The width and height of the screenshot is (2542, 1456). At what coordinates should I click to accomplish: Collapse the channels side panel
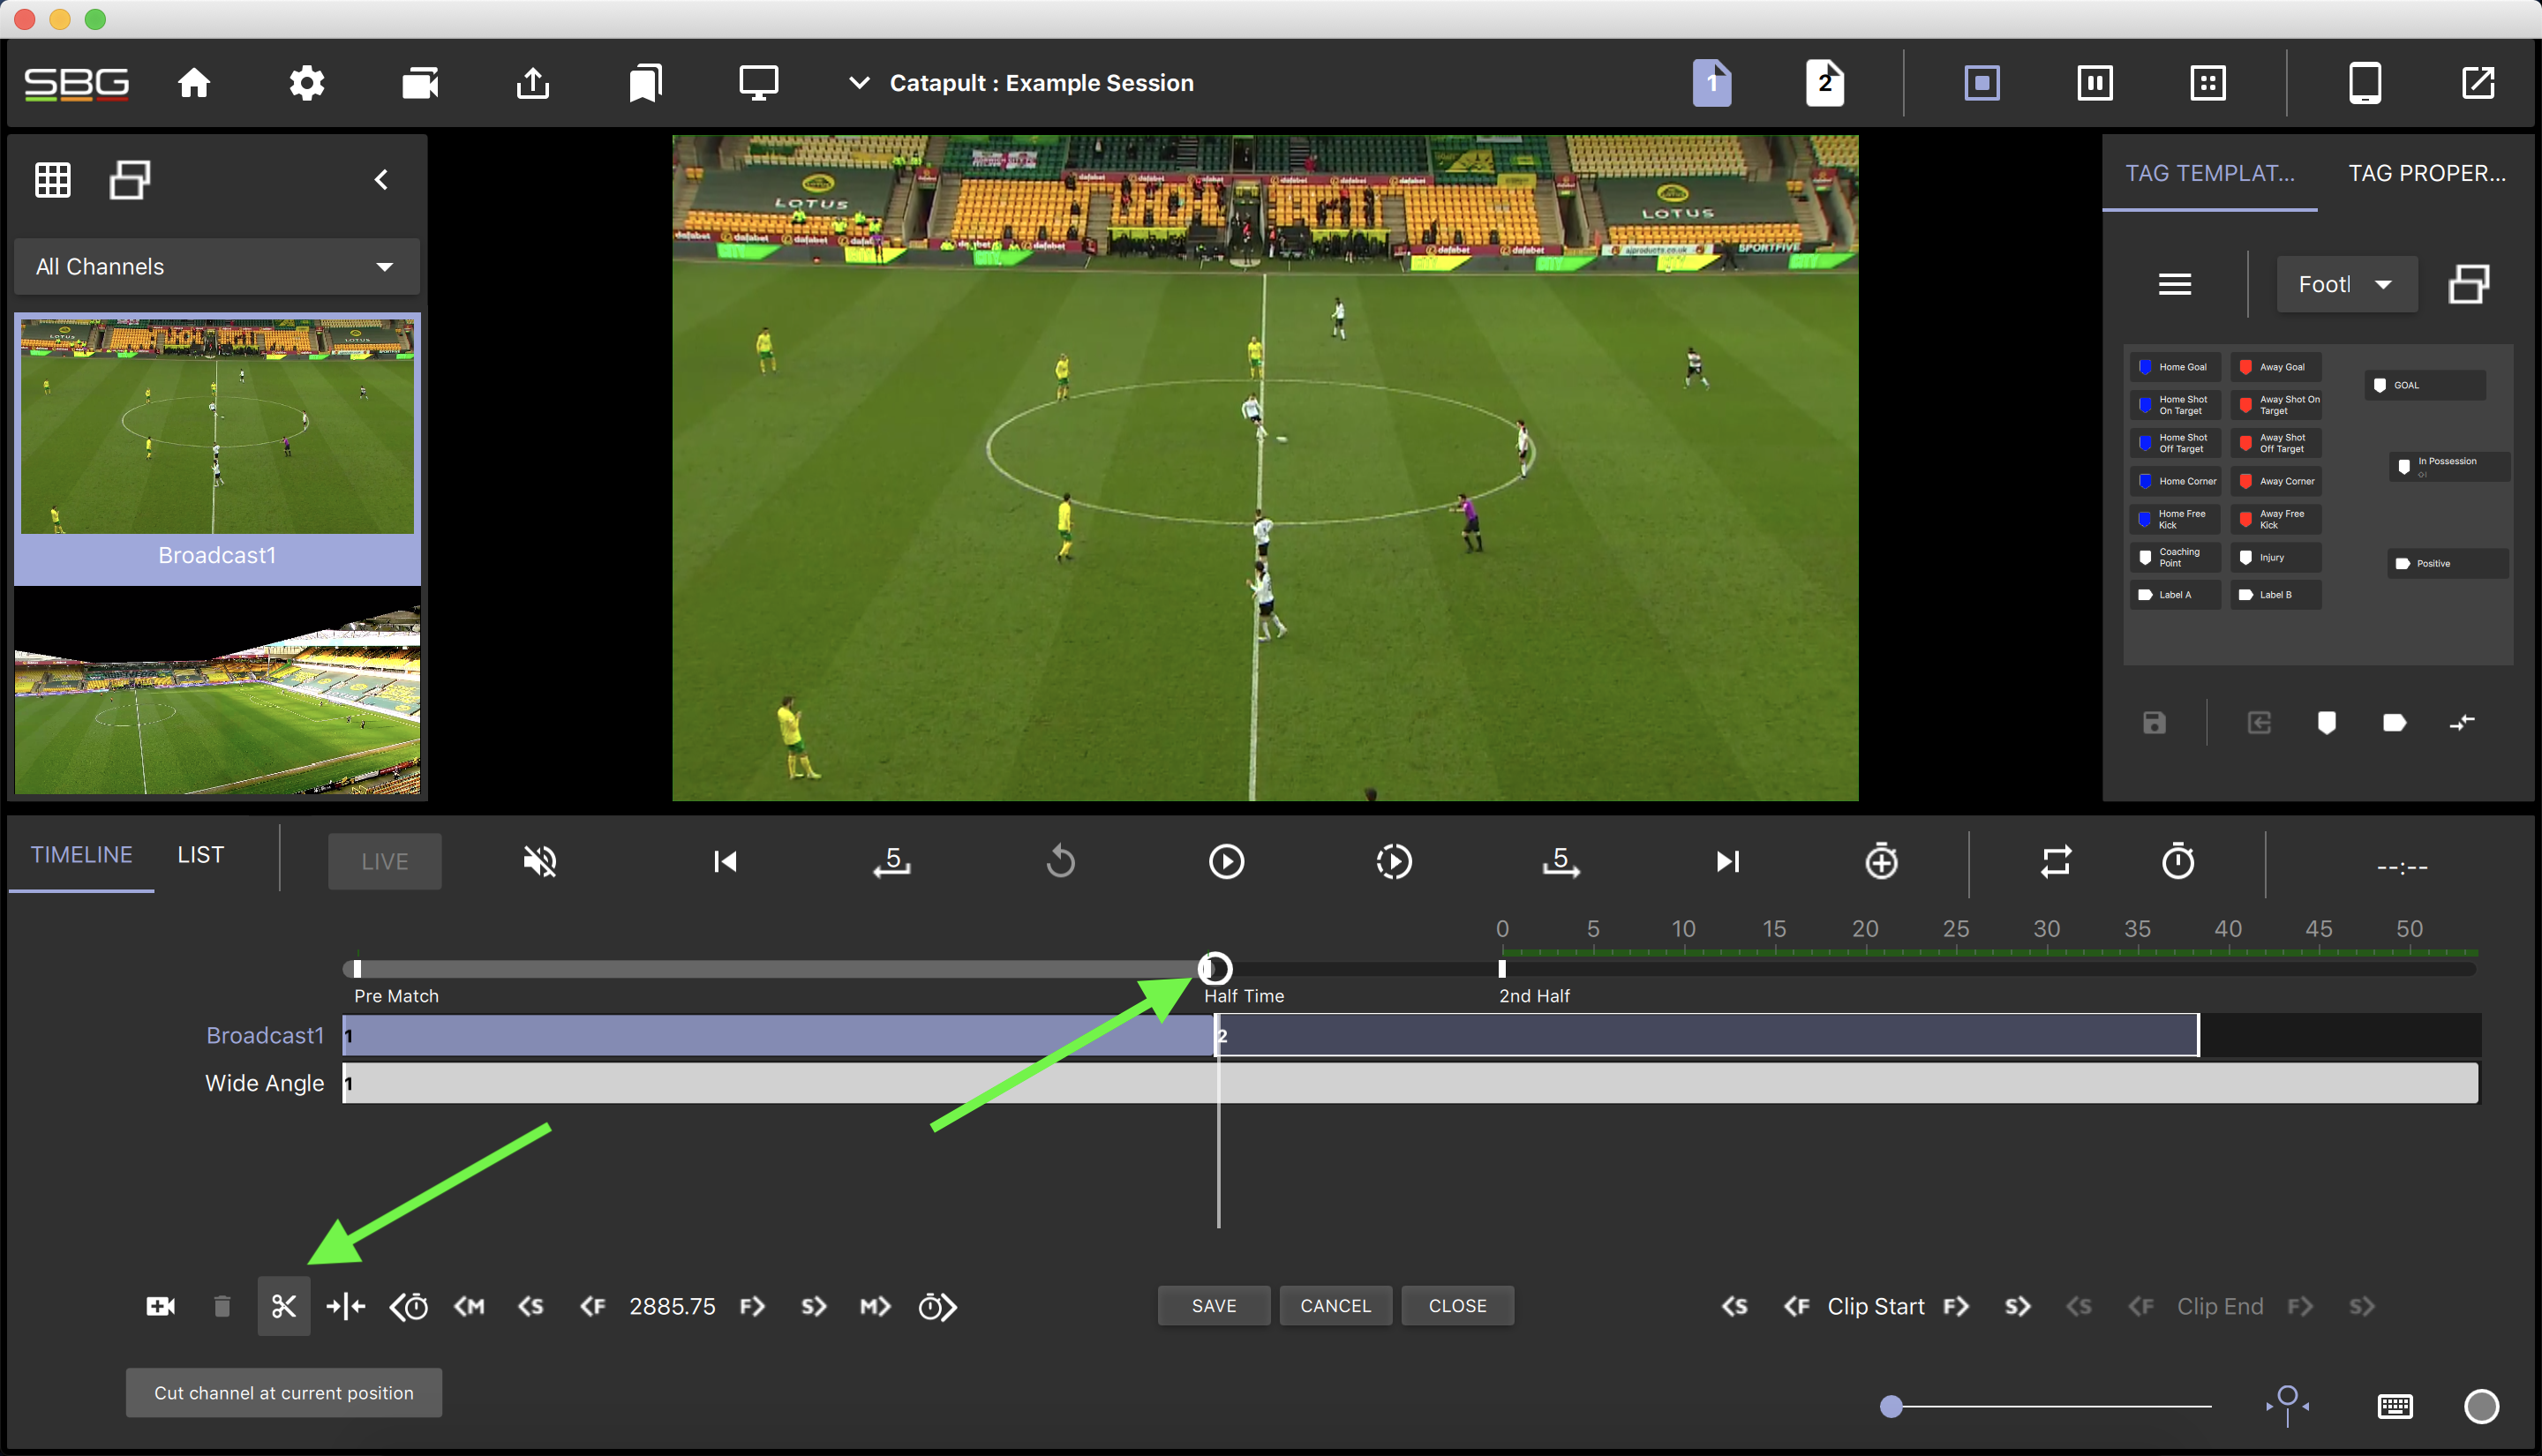click(x=381, y=180)
